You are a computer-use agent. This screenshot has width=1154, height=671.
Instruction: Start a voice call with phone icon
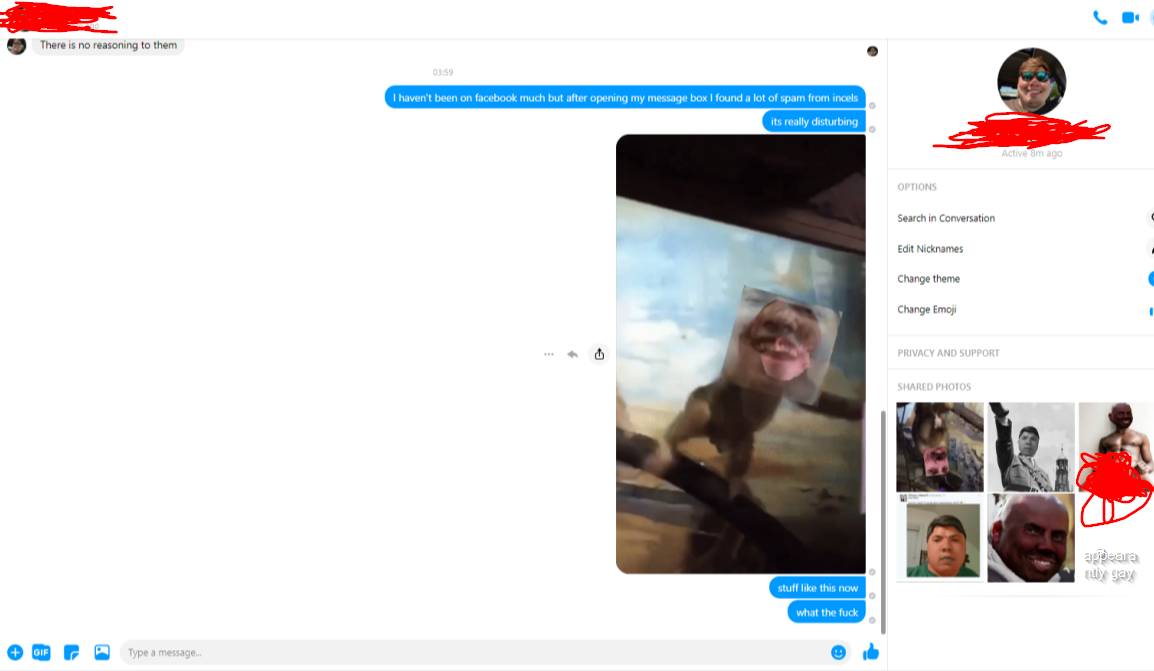(x=1100, y=18)
